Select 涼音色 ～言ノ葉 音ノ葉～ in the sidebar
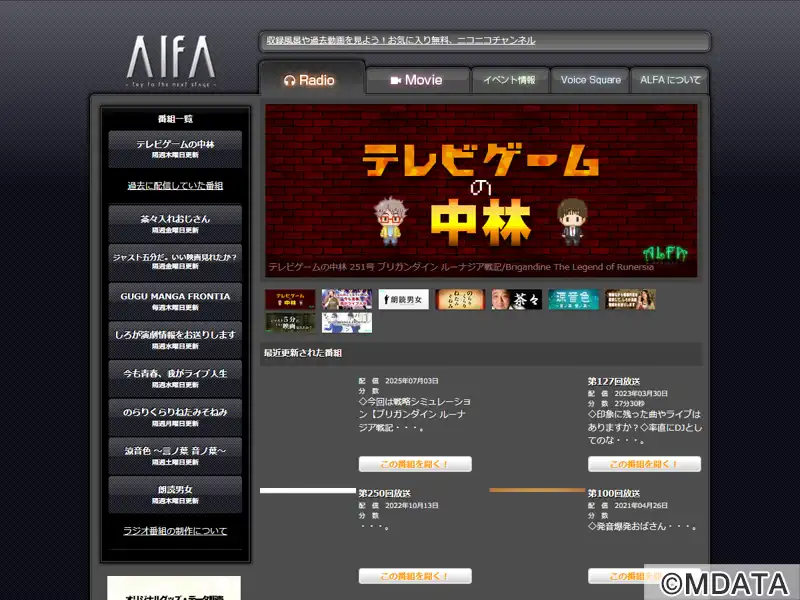 175,456
